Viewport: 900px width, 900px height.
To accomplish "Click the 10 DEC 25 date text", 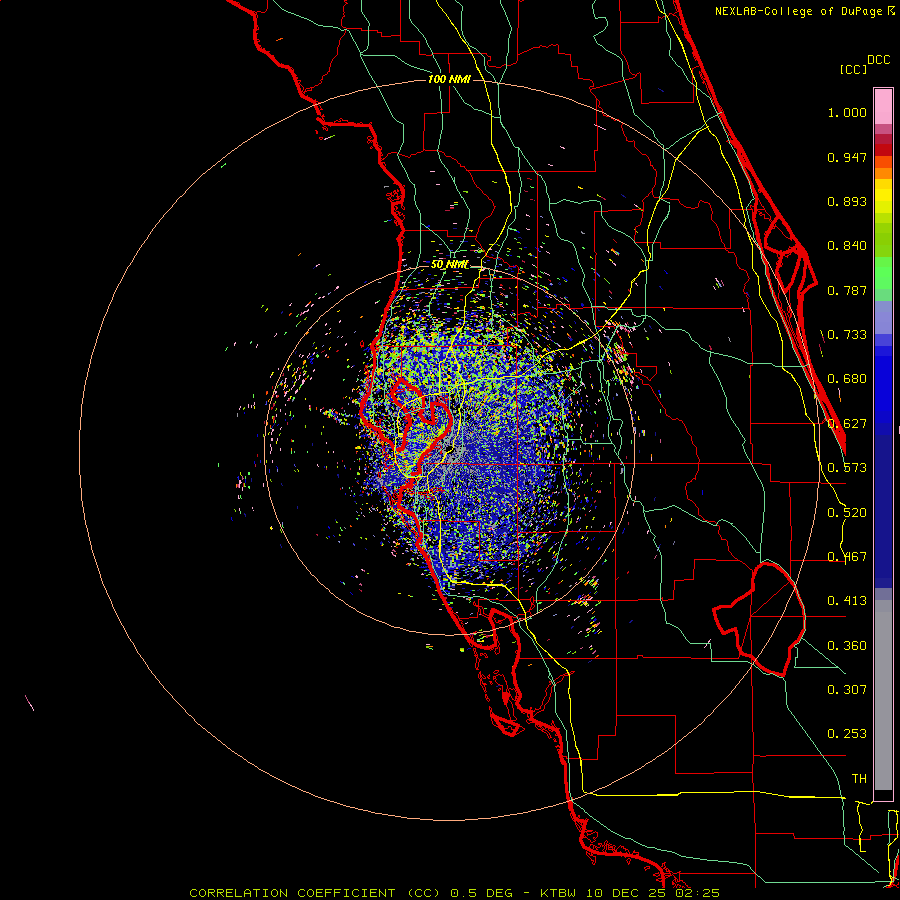I will (627, 893).
